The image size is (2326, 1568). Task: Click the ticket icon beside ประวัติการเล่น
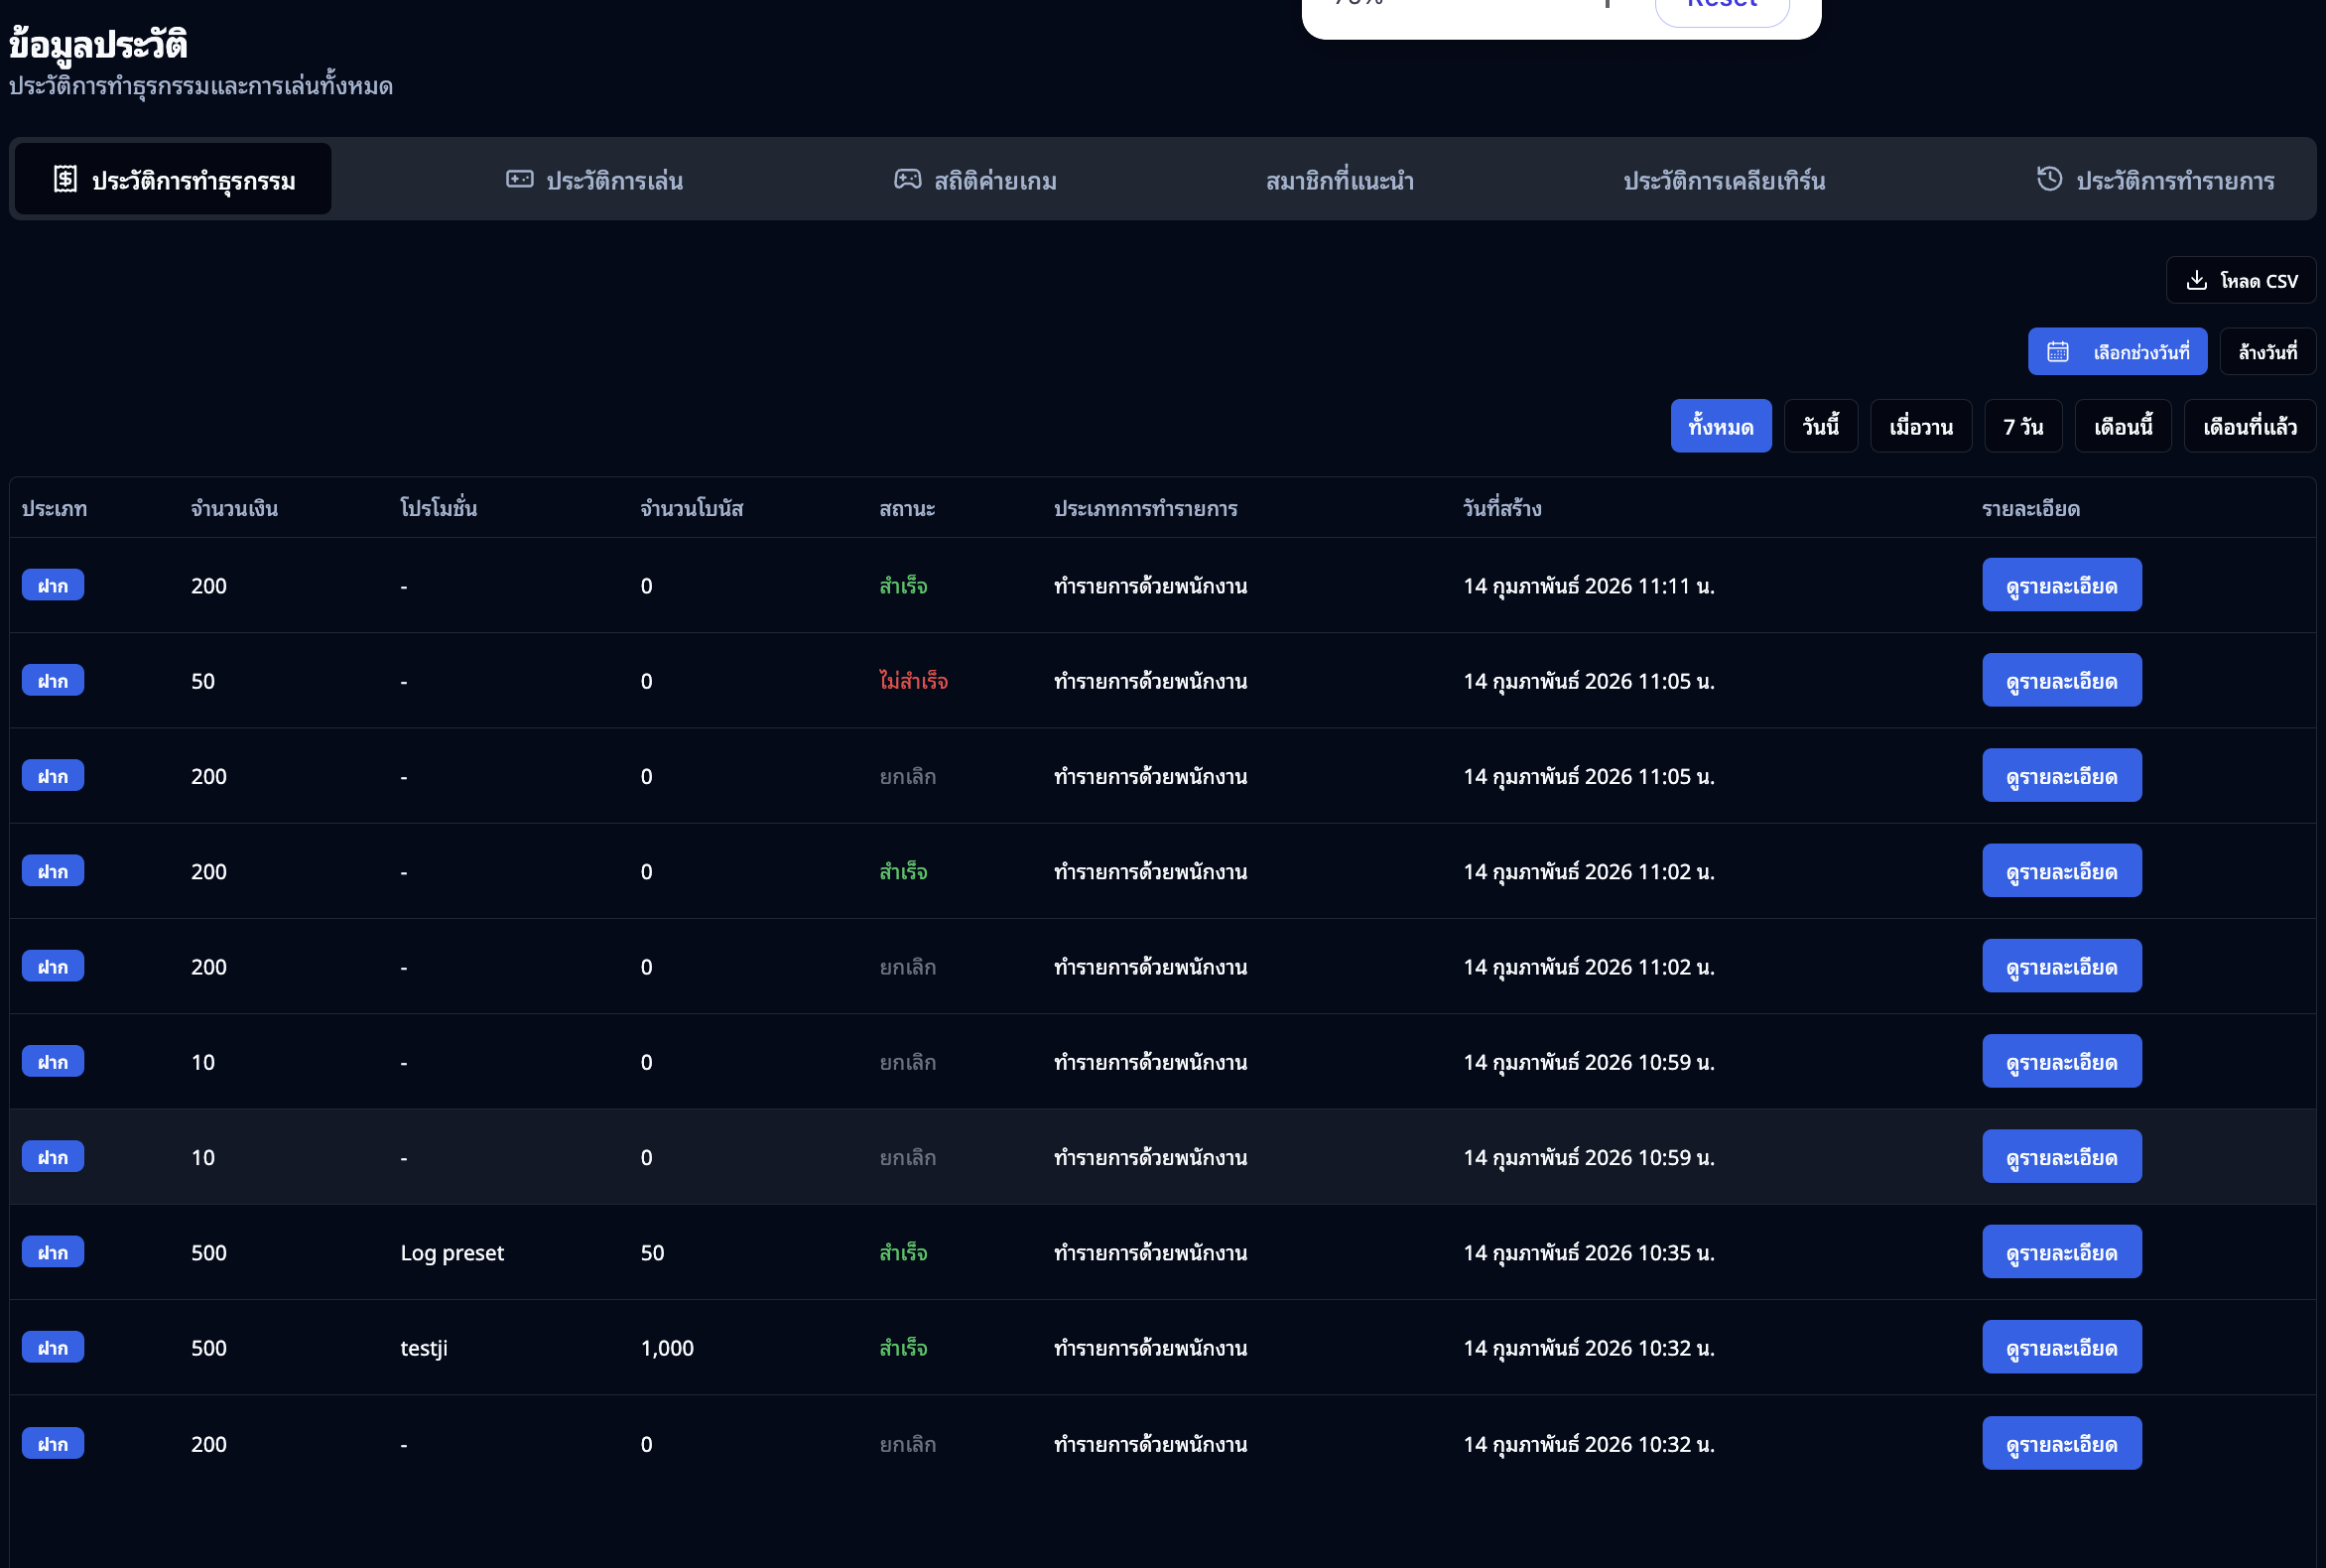click(x=519, y=179)
